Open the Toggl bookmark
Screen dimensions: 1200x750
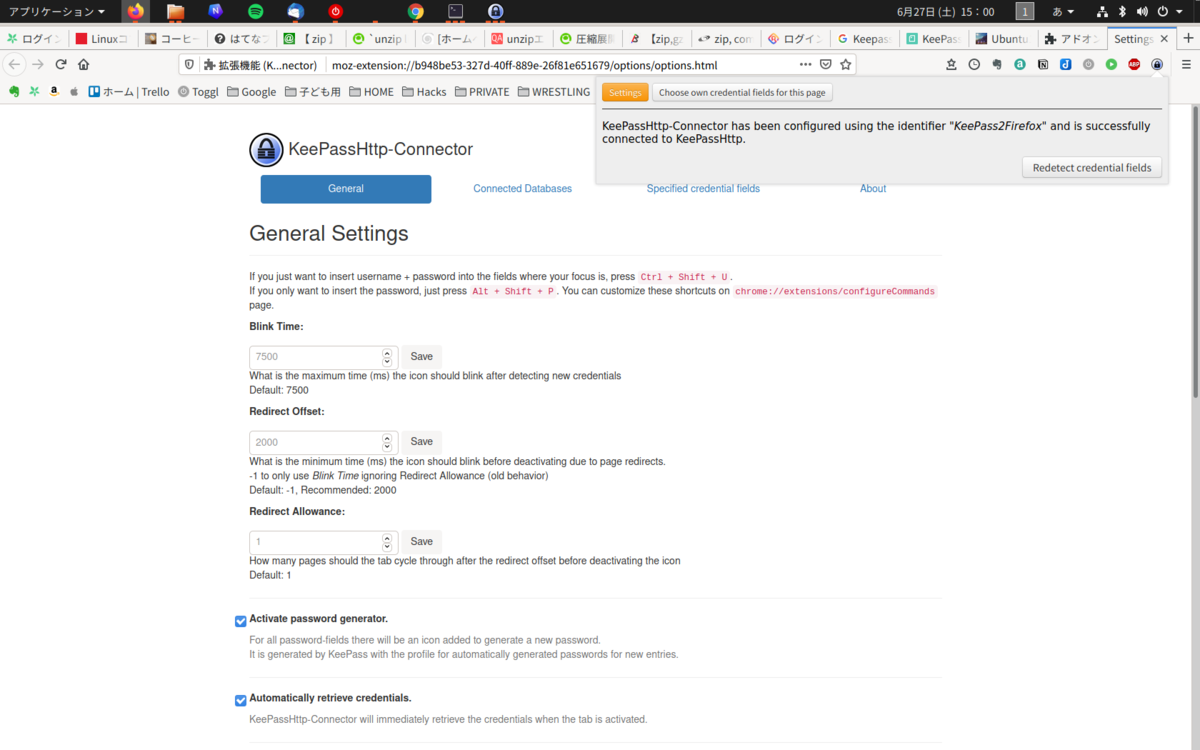[x=198, y=91]
